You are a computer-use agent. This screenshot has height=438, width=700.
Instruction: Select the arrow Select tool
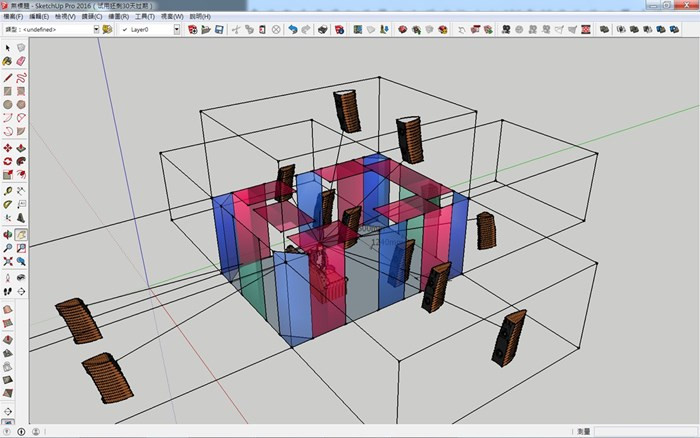click(8, 47)
